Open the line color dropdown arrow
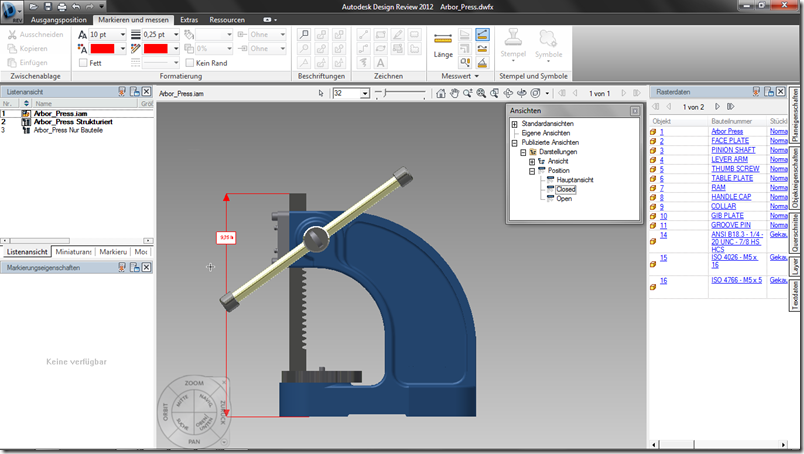 176,49
